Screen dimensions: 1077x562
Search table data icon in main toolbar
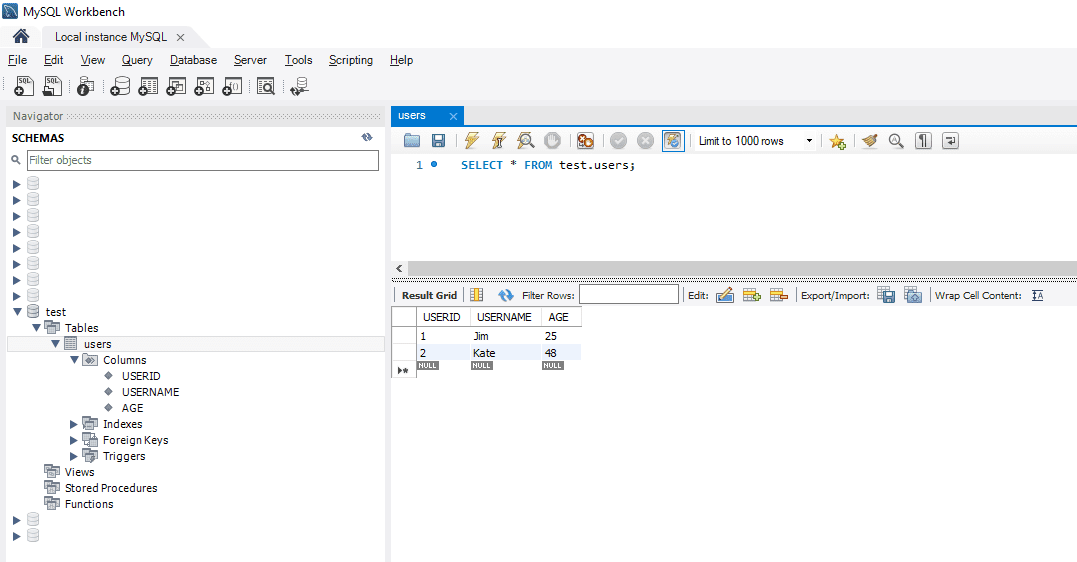pyautogui.click(x=266, y=86)
